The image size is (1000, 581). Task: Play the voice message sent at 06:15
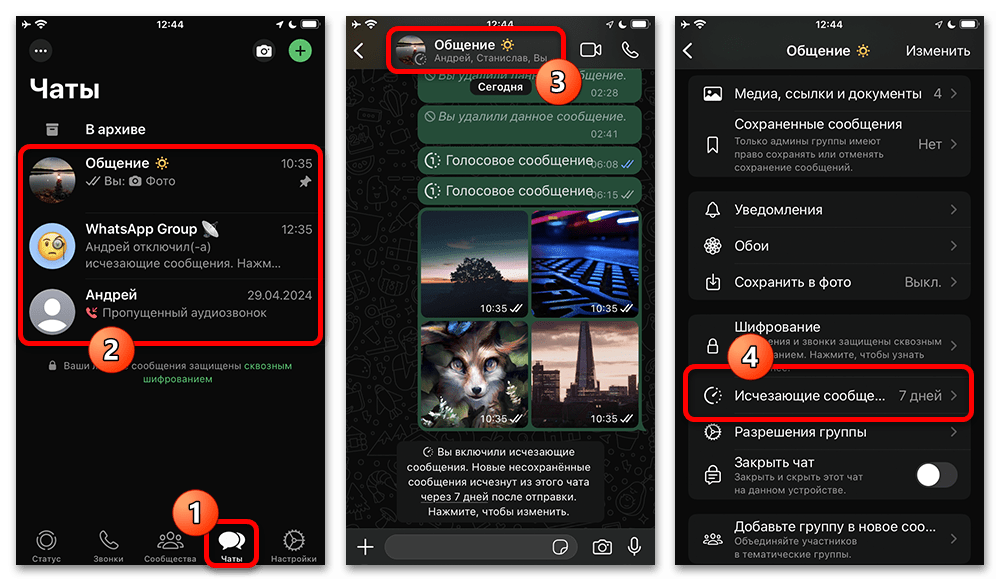pos(529,191)
